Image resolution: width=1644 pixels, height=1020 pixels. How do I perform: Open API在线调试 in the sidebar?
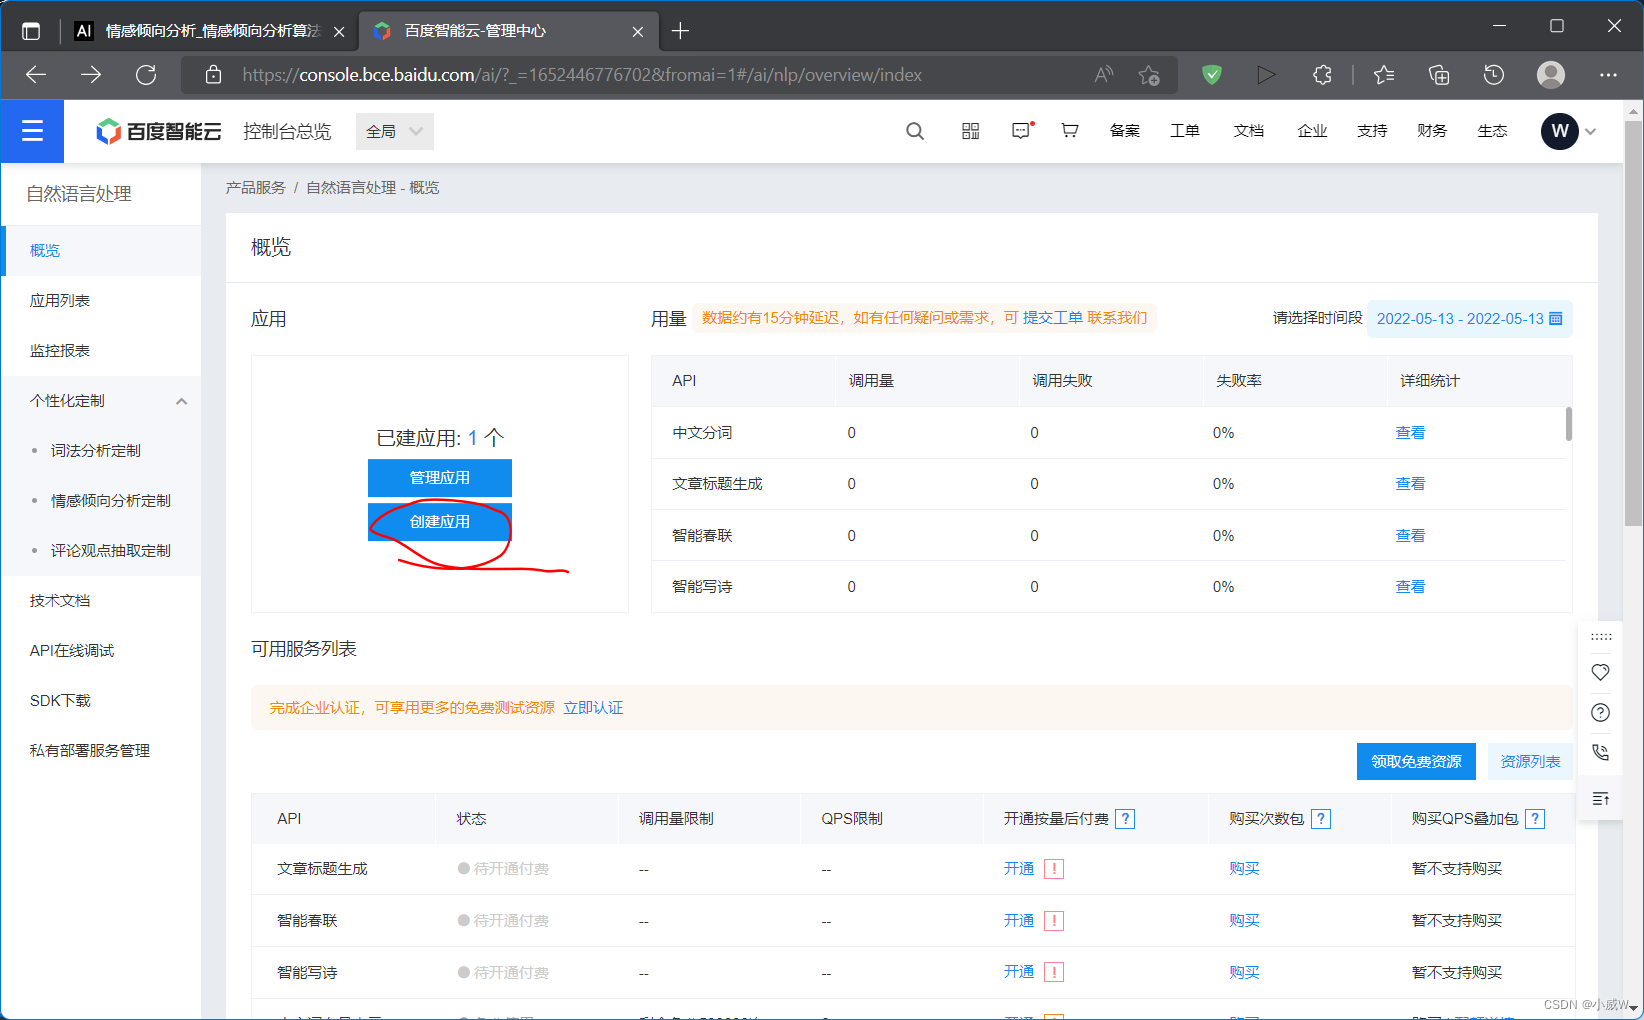tap(101, 651)
